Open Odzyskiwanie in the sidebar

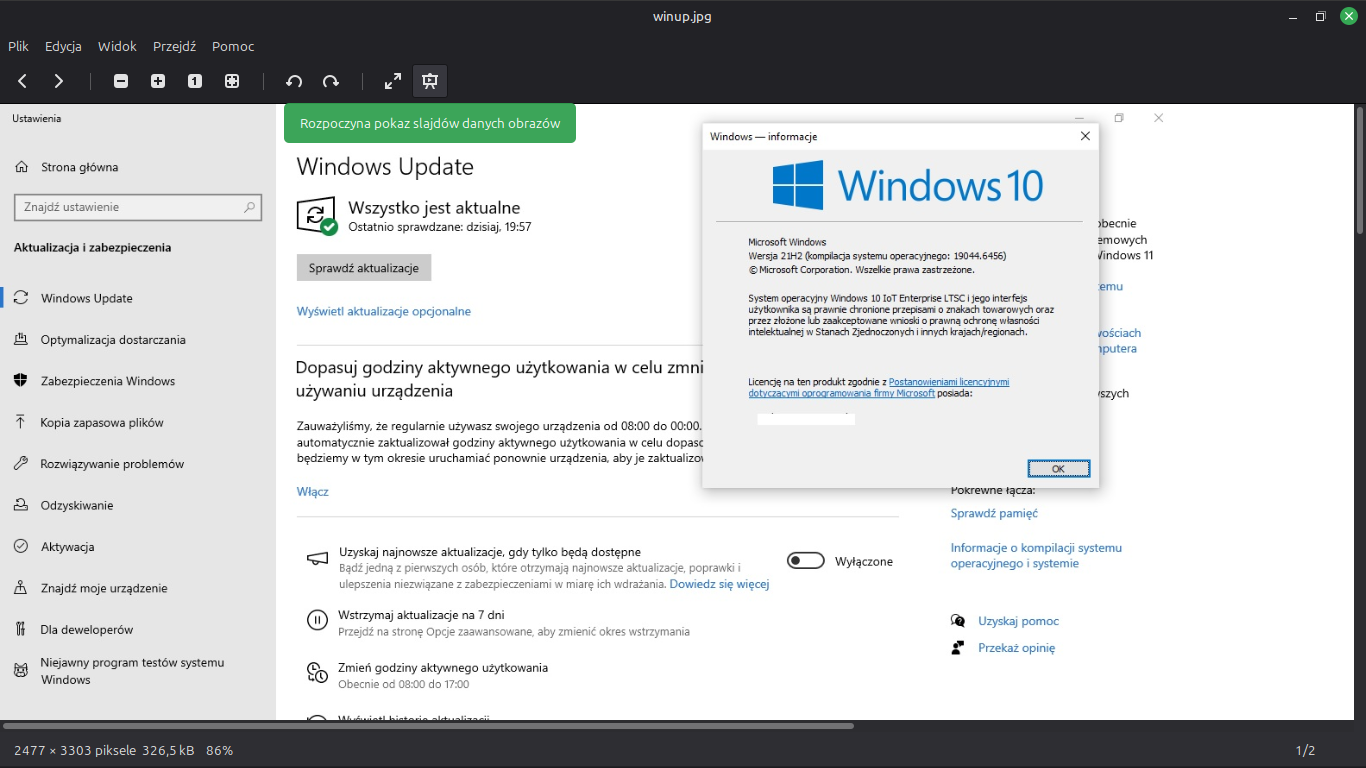pos(77,505)
